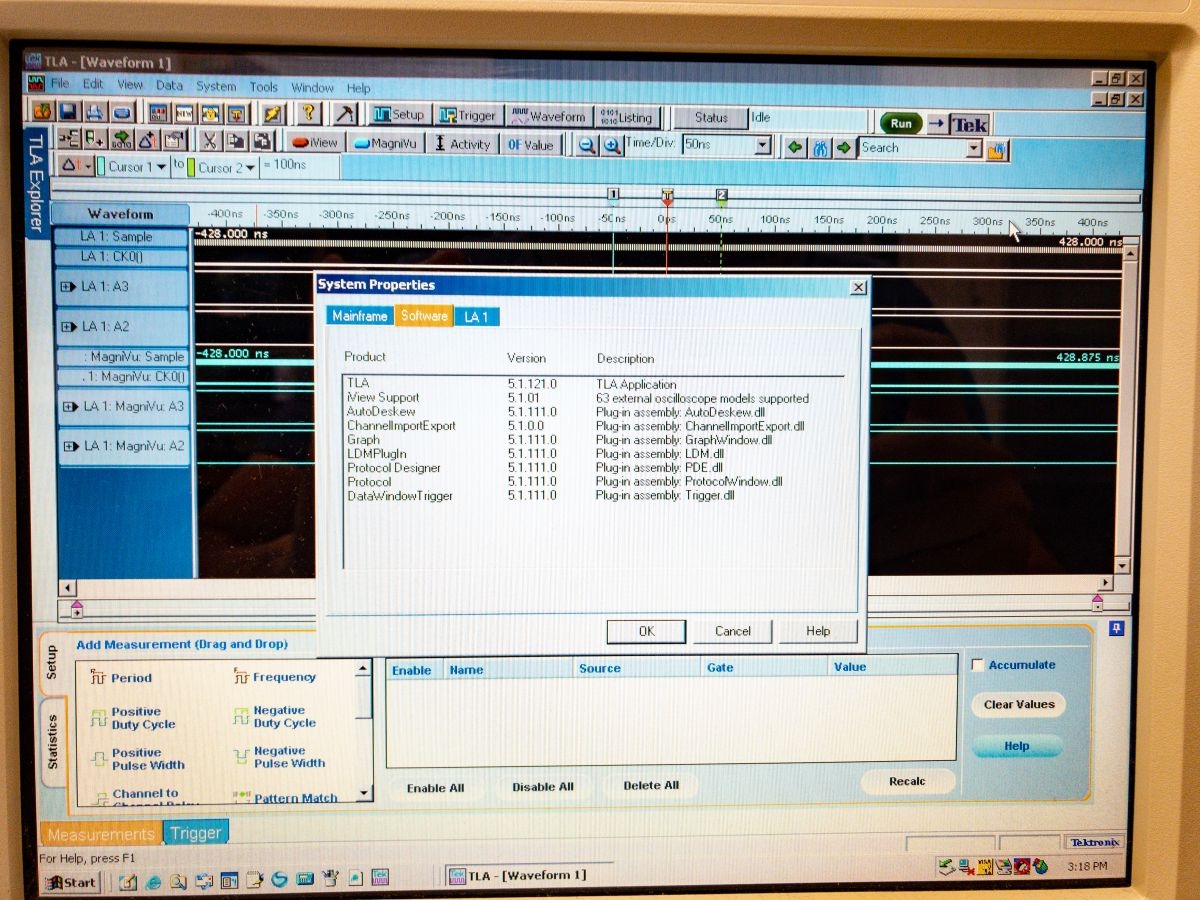Screen dimensions: 1200x900
Task: Select the Frequency measurement
Action: 275,677
